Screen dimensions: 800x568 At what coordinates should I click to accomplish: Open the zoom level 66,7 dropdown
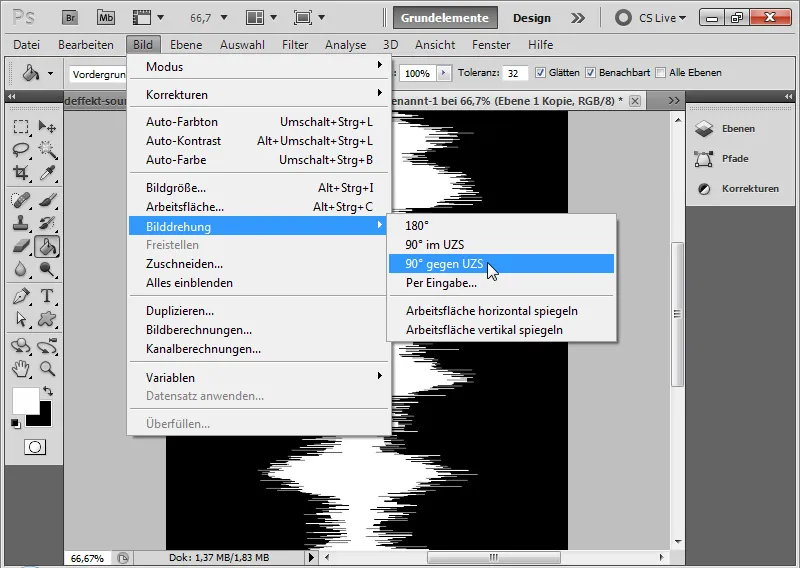click(x=223, y=18)
